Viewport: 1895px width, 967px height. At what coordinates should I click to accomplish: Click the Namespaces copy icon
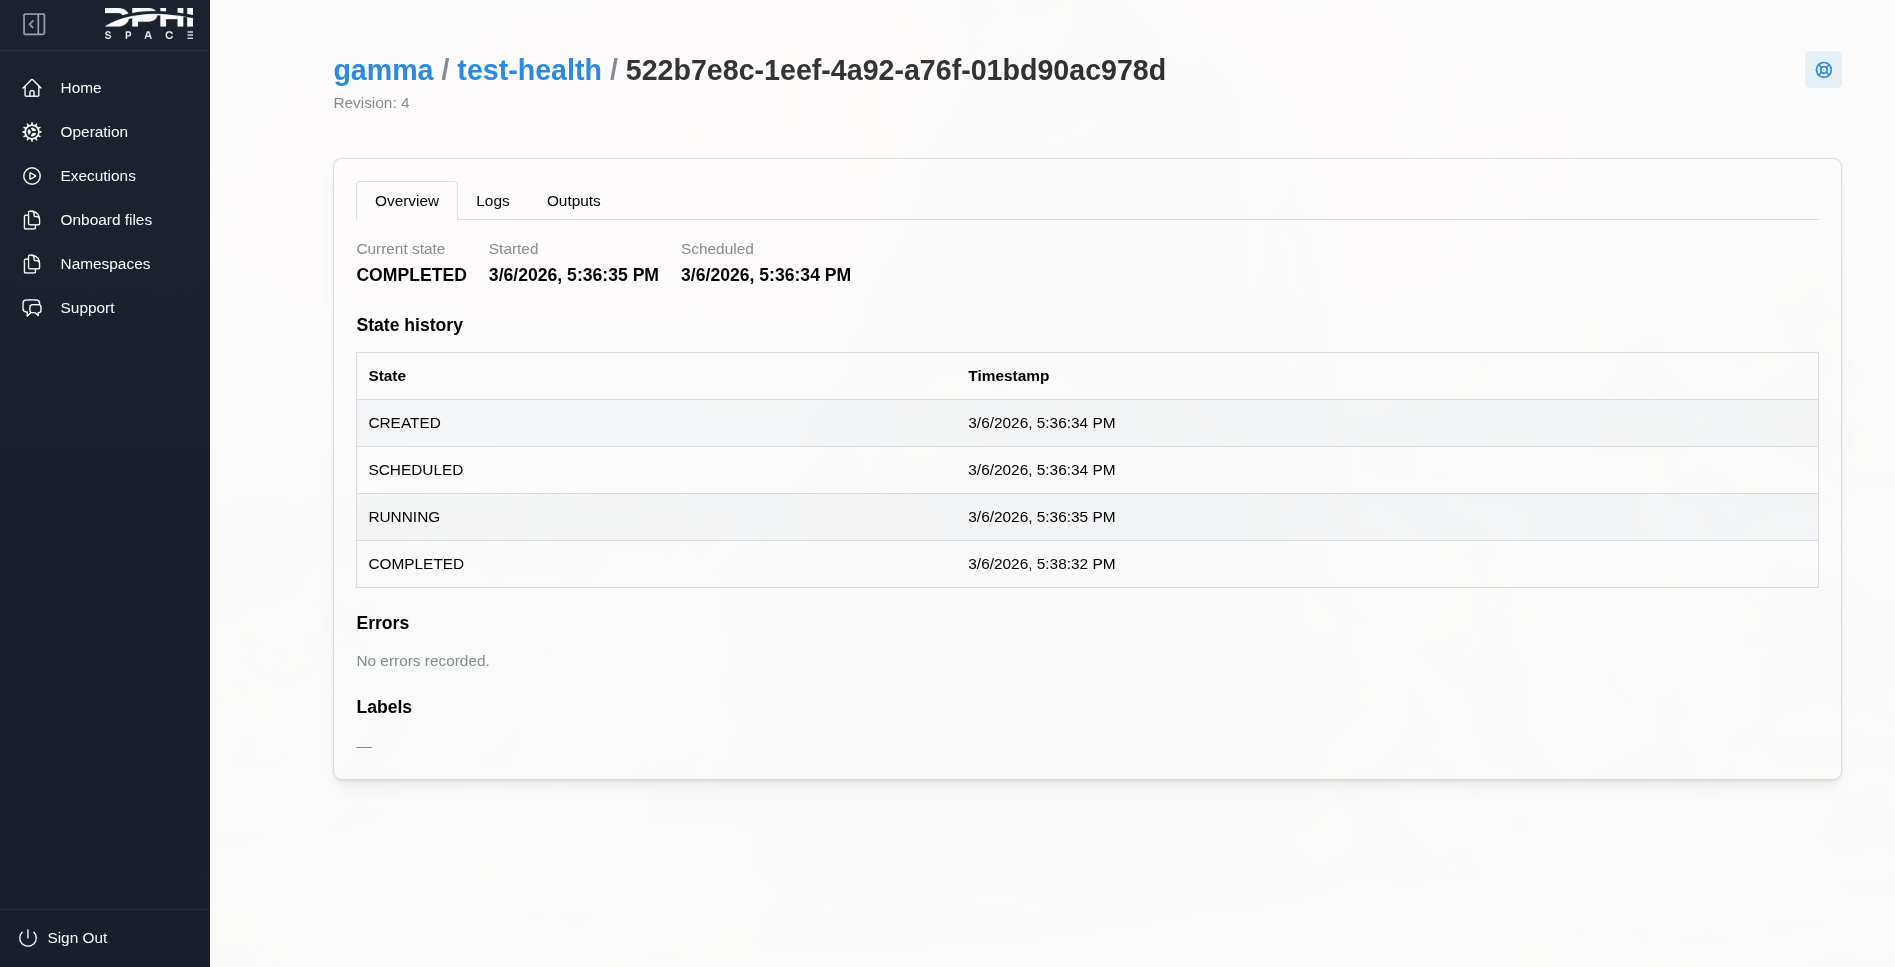click(32, 264)
